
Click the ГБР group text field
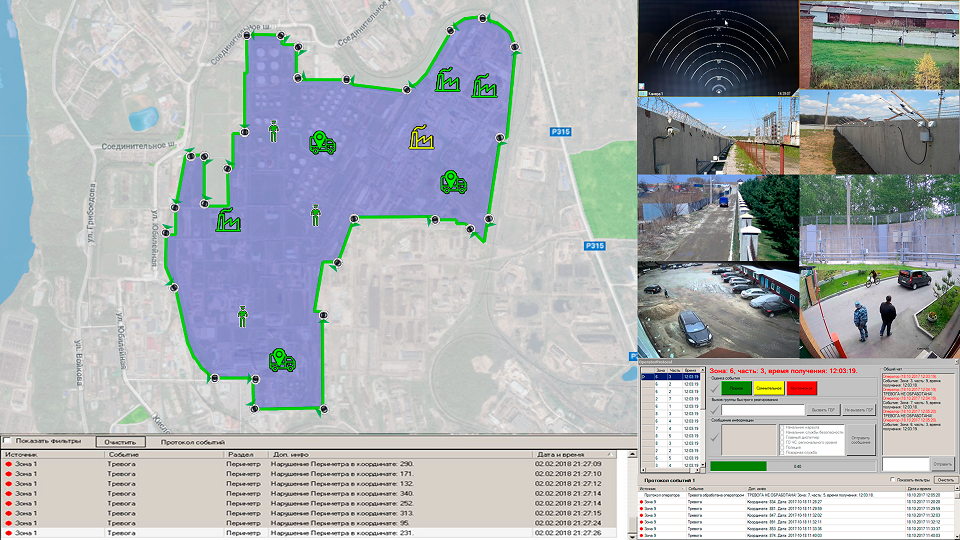(x=763, y=410)
